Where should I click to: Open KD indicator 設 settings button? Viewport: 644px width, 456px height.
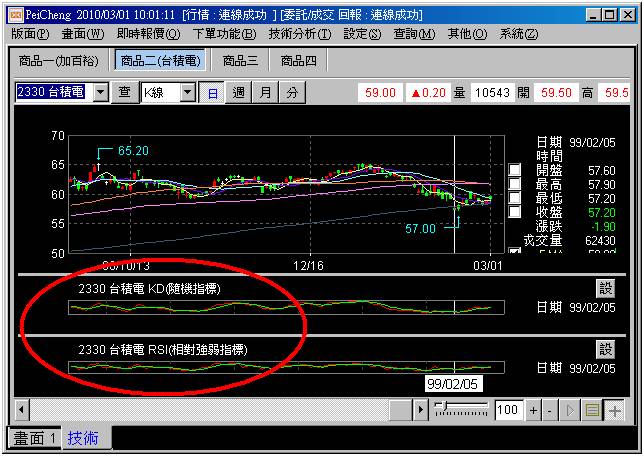click(606, 289)
